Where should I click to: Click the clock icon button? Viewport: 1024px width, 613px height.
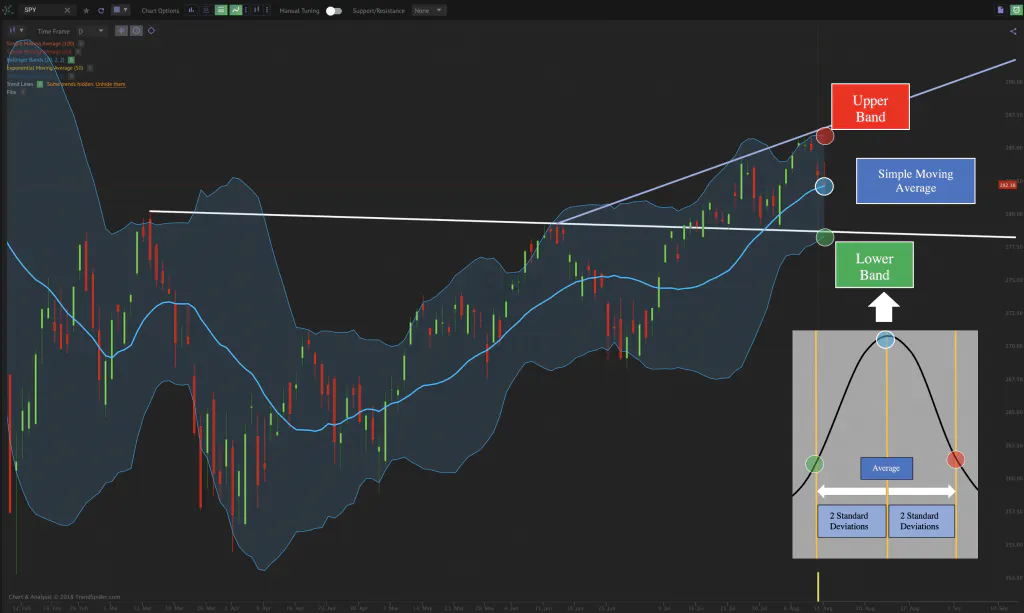coord(136,31)
